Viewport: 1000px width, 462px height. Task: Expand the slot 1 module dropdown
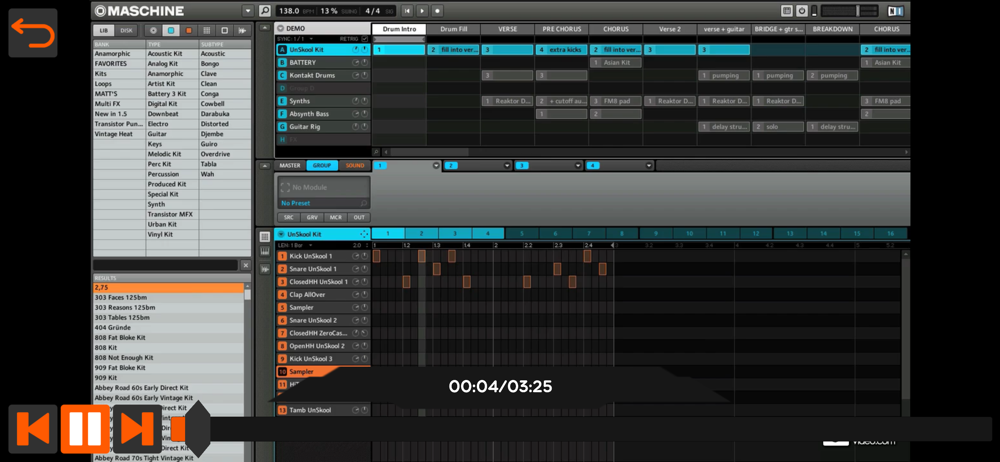[x=436, y=166]
